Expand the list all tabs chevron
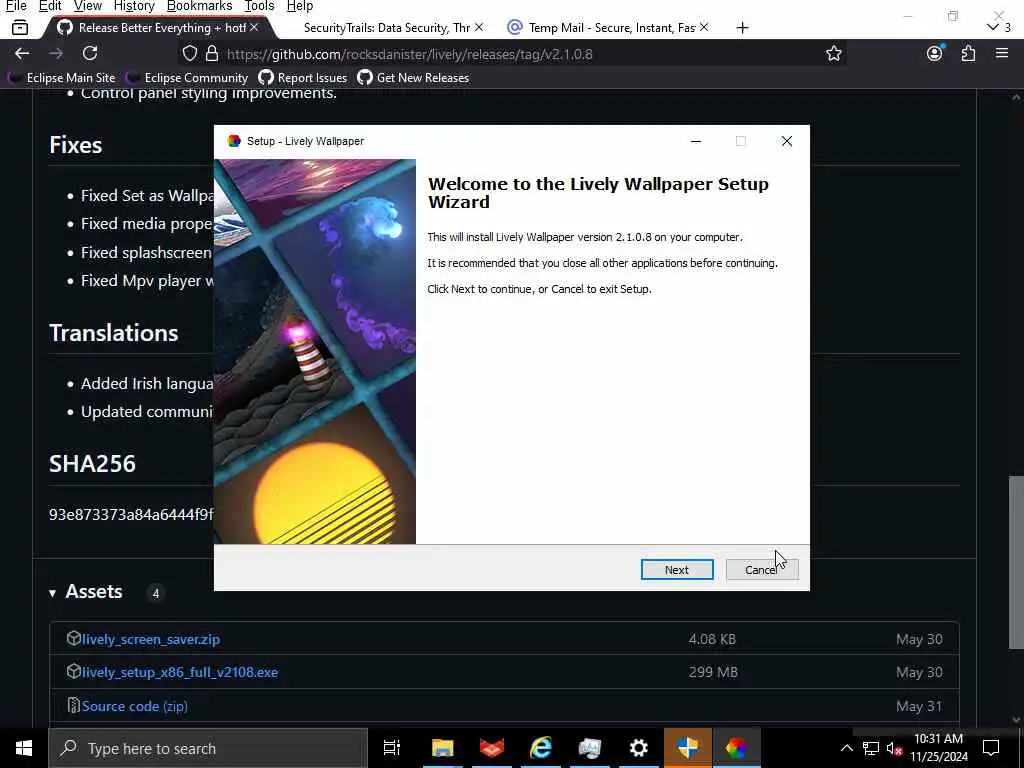 [993, 27]
